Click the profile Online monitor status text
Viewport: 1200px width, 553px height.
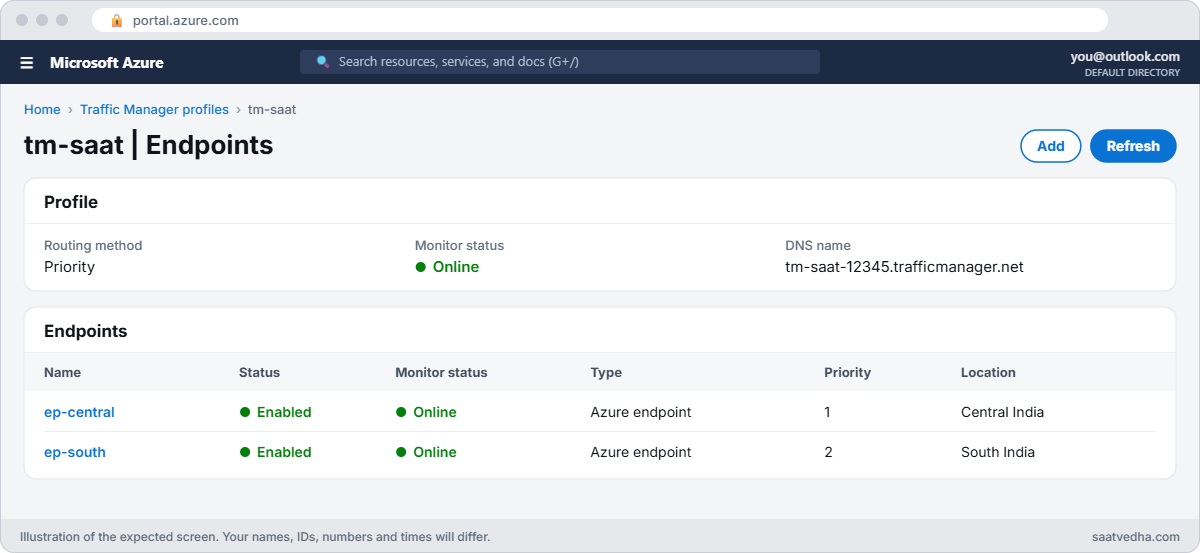(x=456, y=267)
